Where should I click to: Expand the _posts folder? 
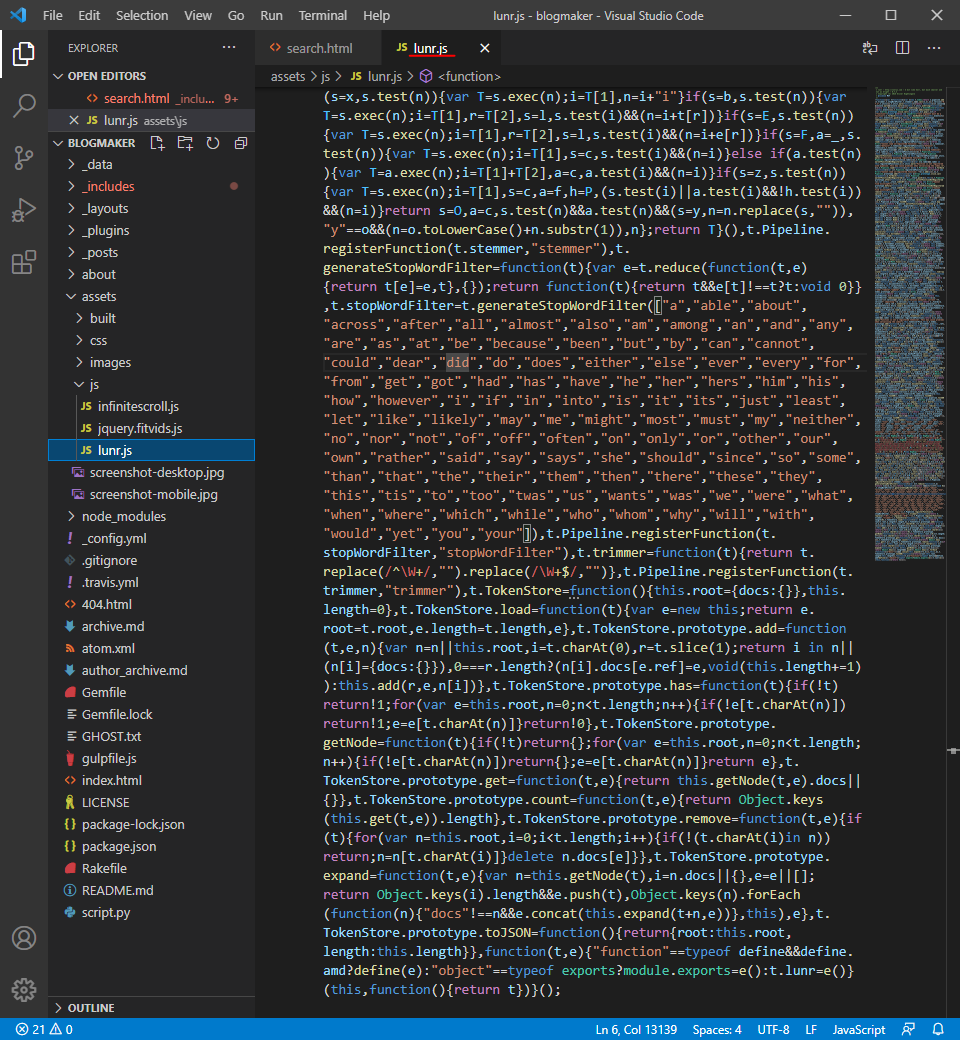[x=151, y=252]
